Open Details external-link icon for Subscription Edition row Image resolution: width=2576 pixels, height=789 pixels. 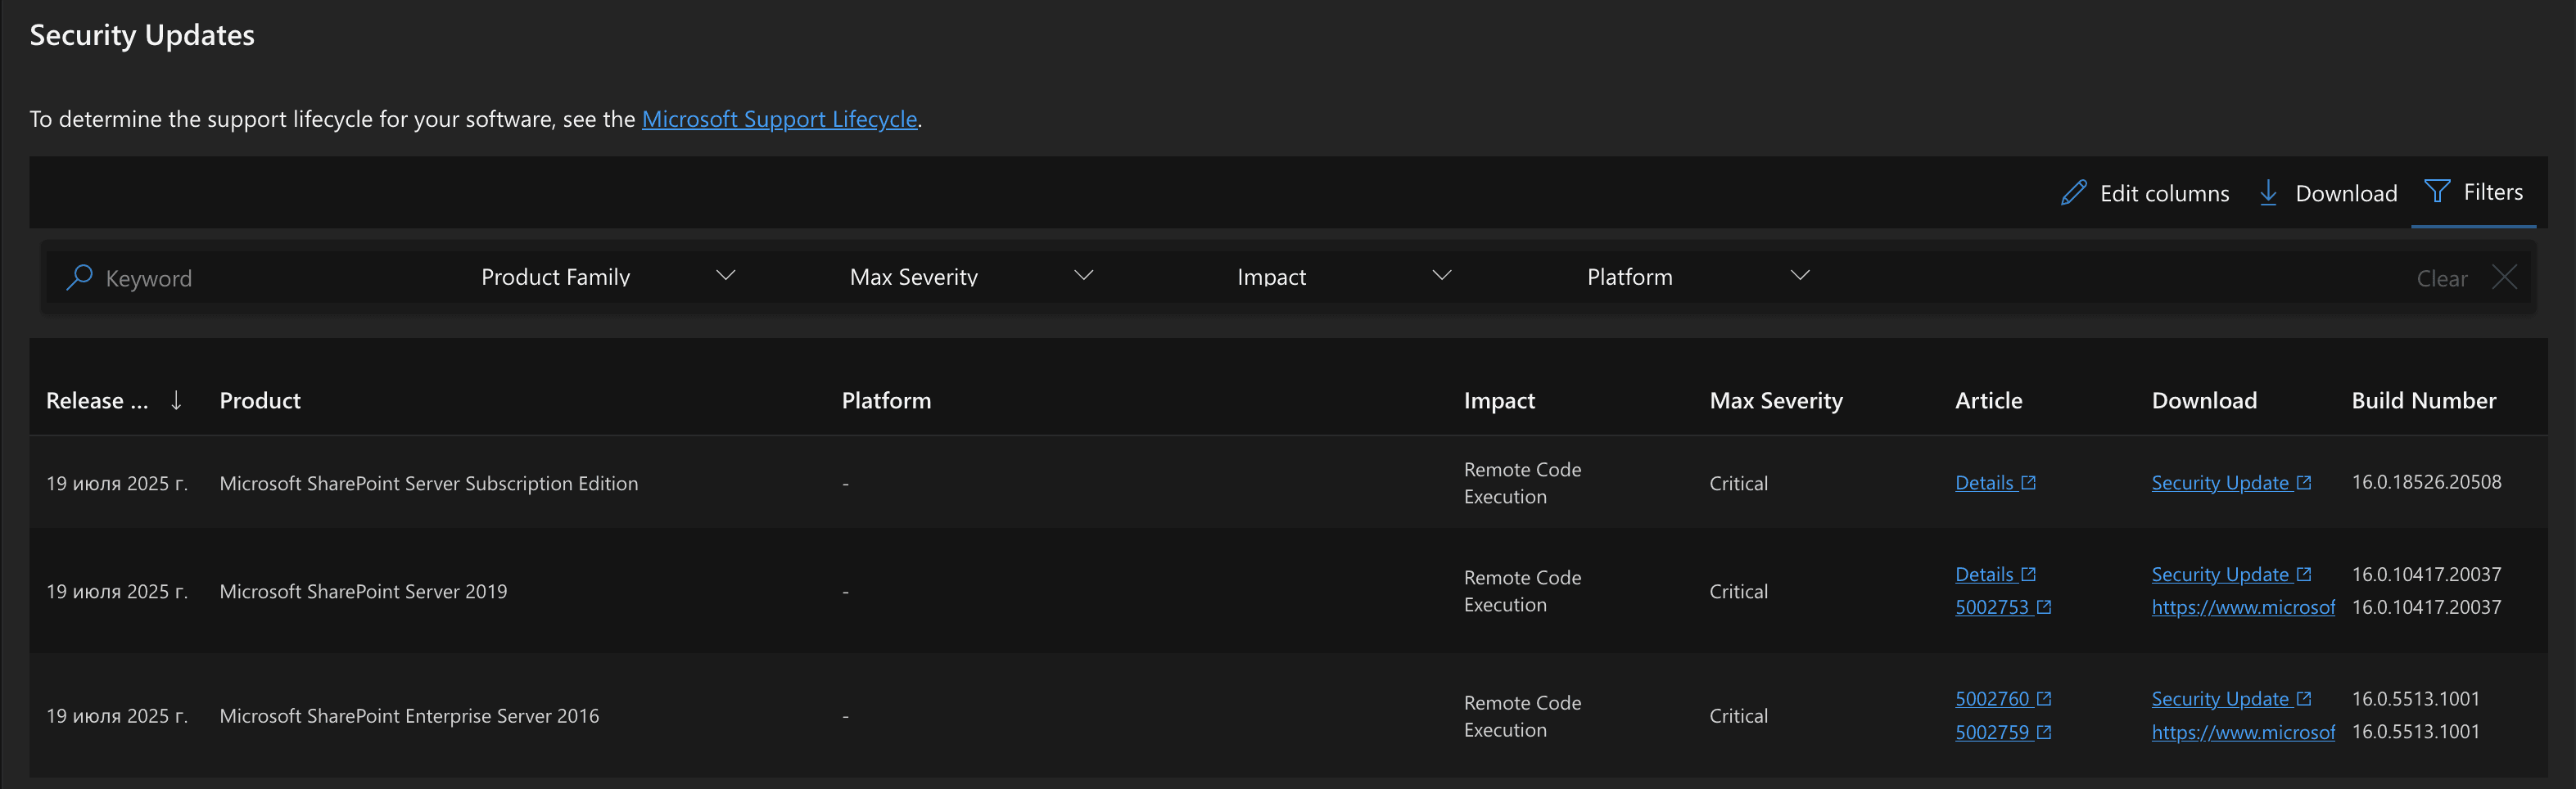point(2028,482)
